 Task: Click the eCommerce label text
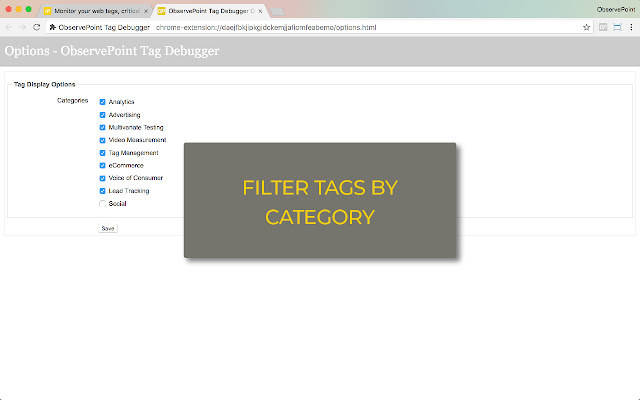pyautogui.click(x=126, y=166)
